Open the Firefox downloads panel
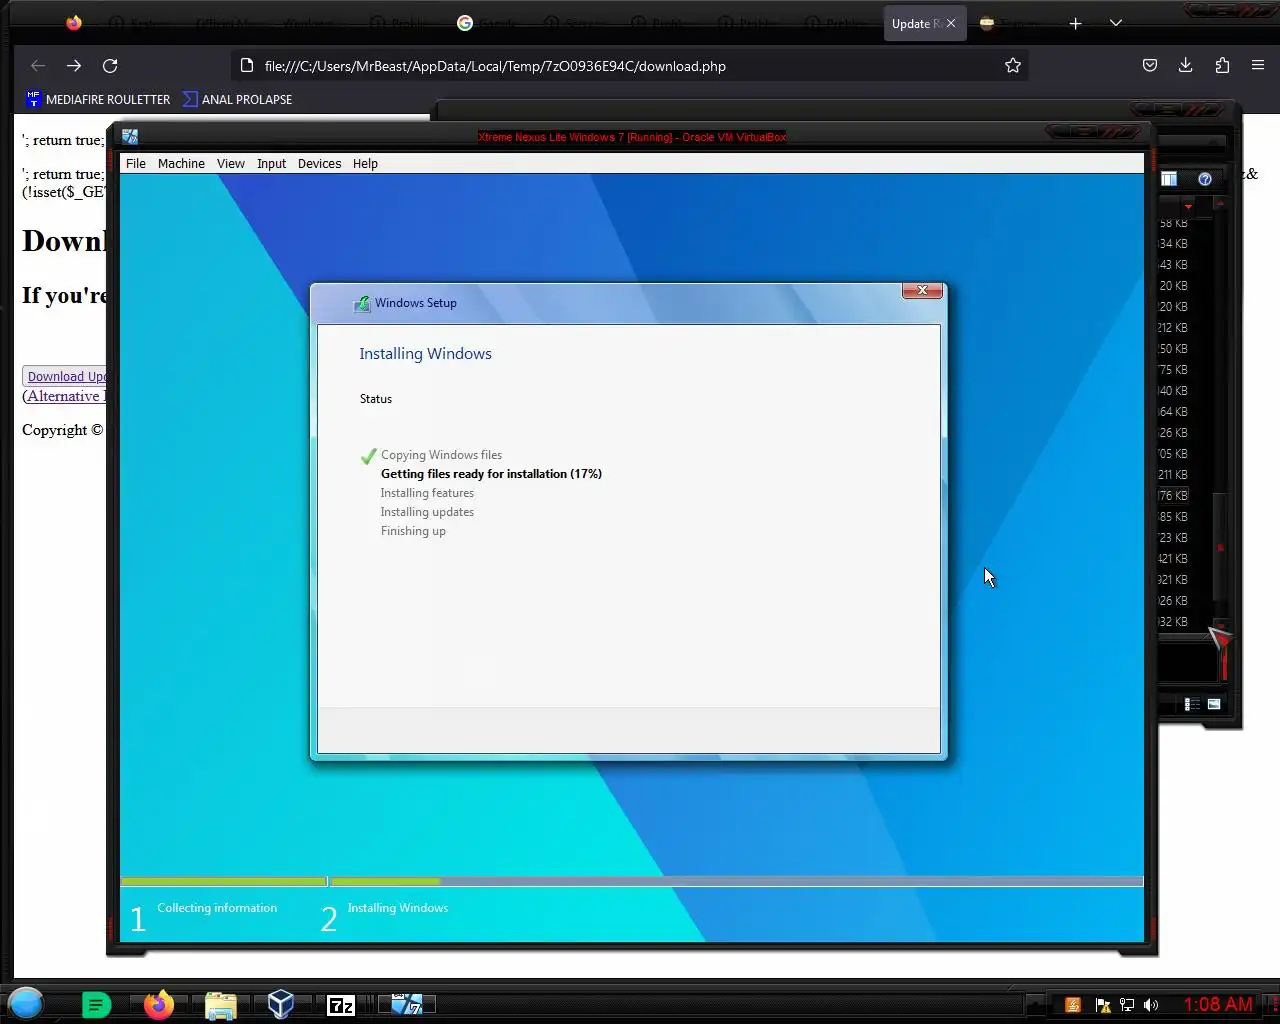The image size is (1280, 1024). (x=1186, y=66)
